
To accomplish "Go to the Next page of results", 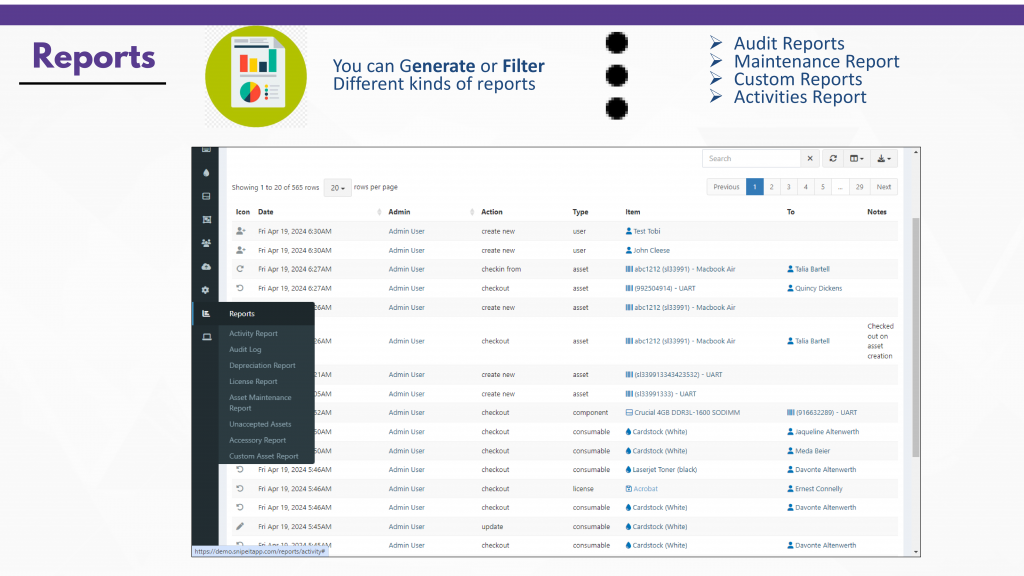I will 883,187.
